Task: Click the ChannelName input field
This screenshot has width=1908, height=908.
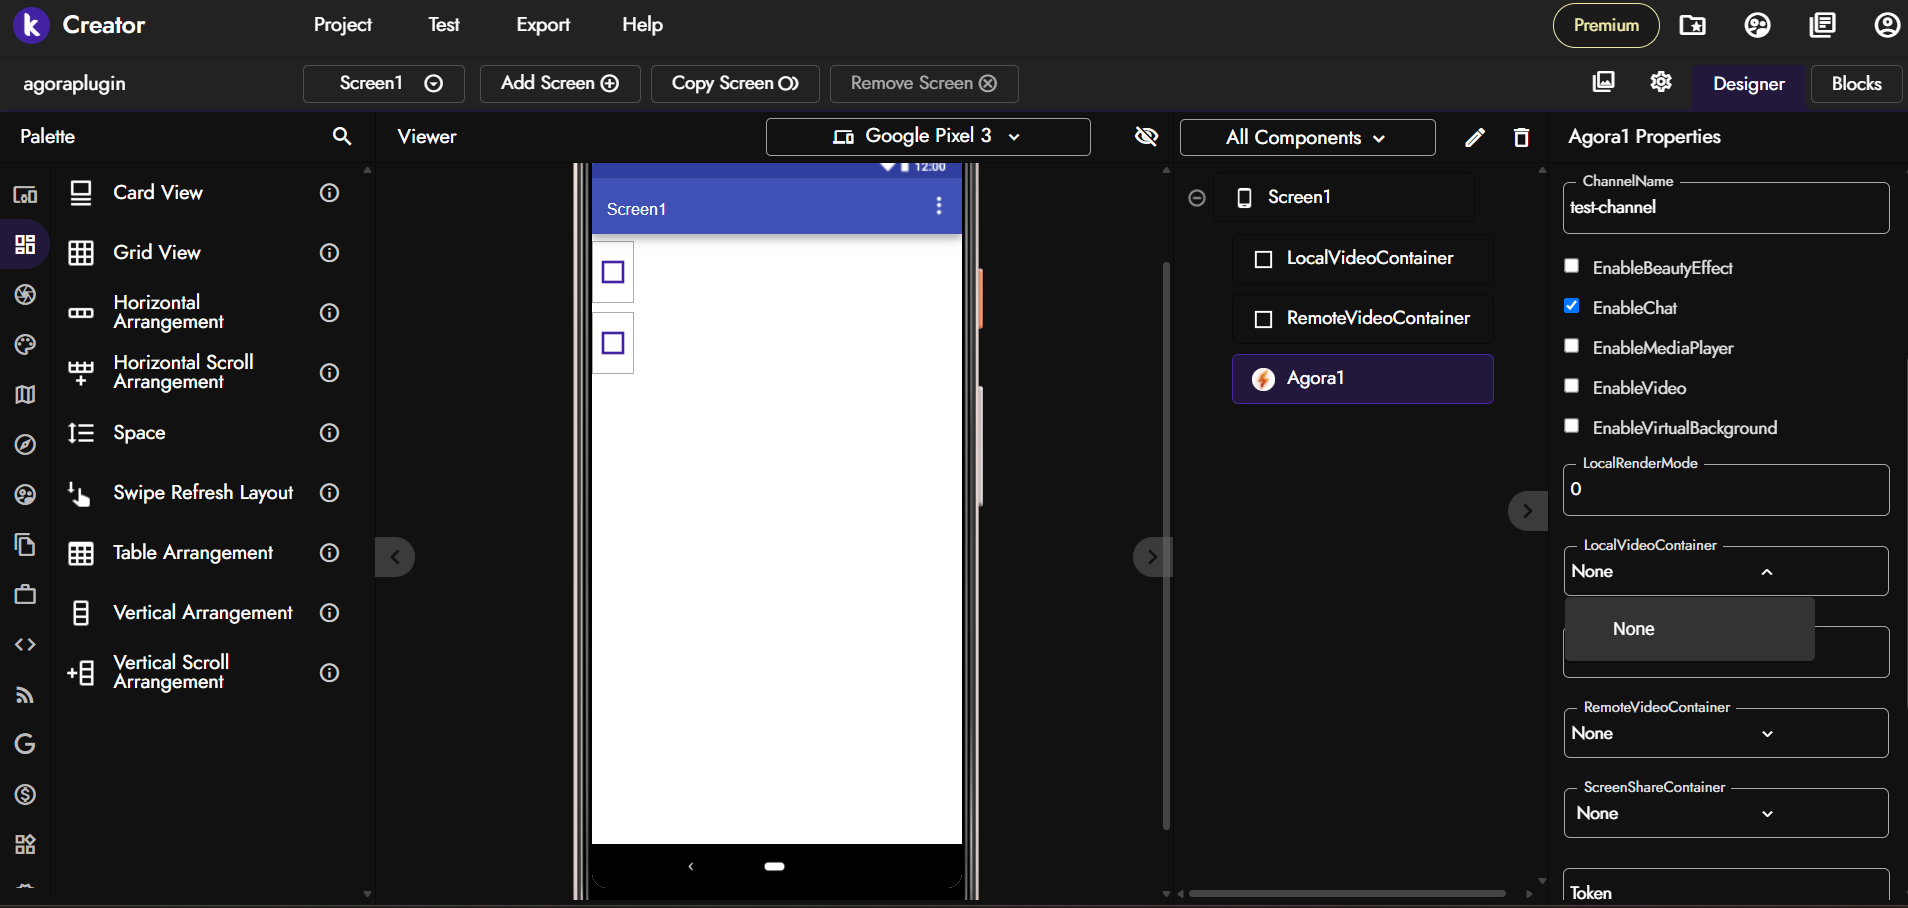Action: click(x=1724, y=208)
